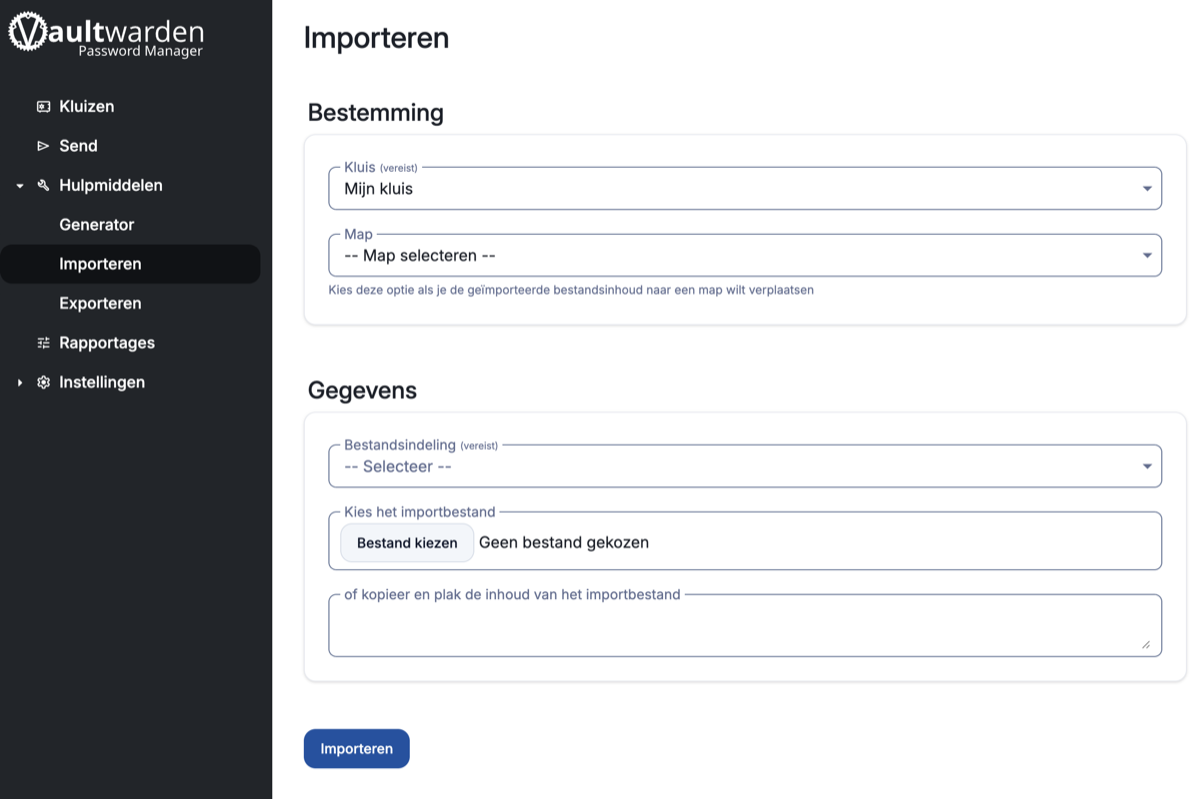Open Instellingen in the sidebar
Image resolution: width=1200 pixels, height=799 pixels.
point(101,382)
